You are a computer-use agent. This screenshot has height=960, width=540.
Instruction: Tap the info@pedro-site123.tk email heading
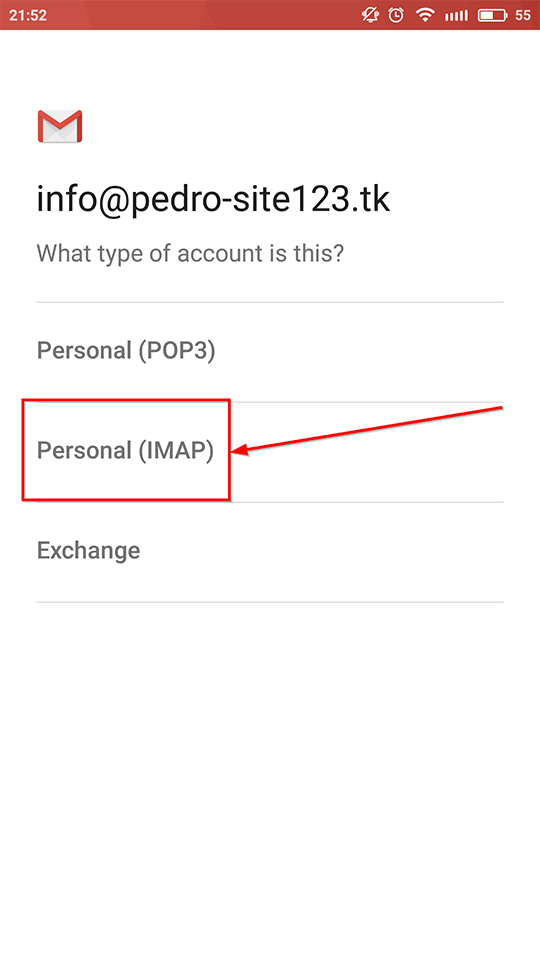(213, 200)
